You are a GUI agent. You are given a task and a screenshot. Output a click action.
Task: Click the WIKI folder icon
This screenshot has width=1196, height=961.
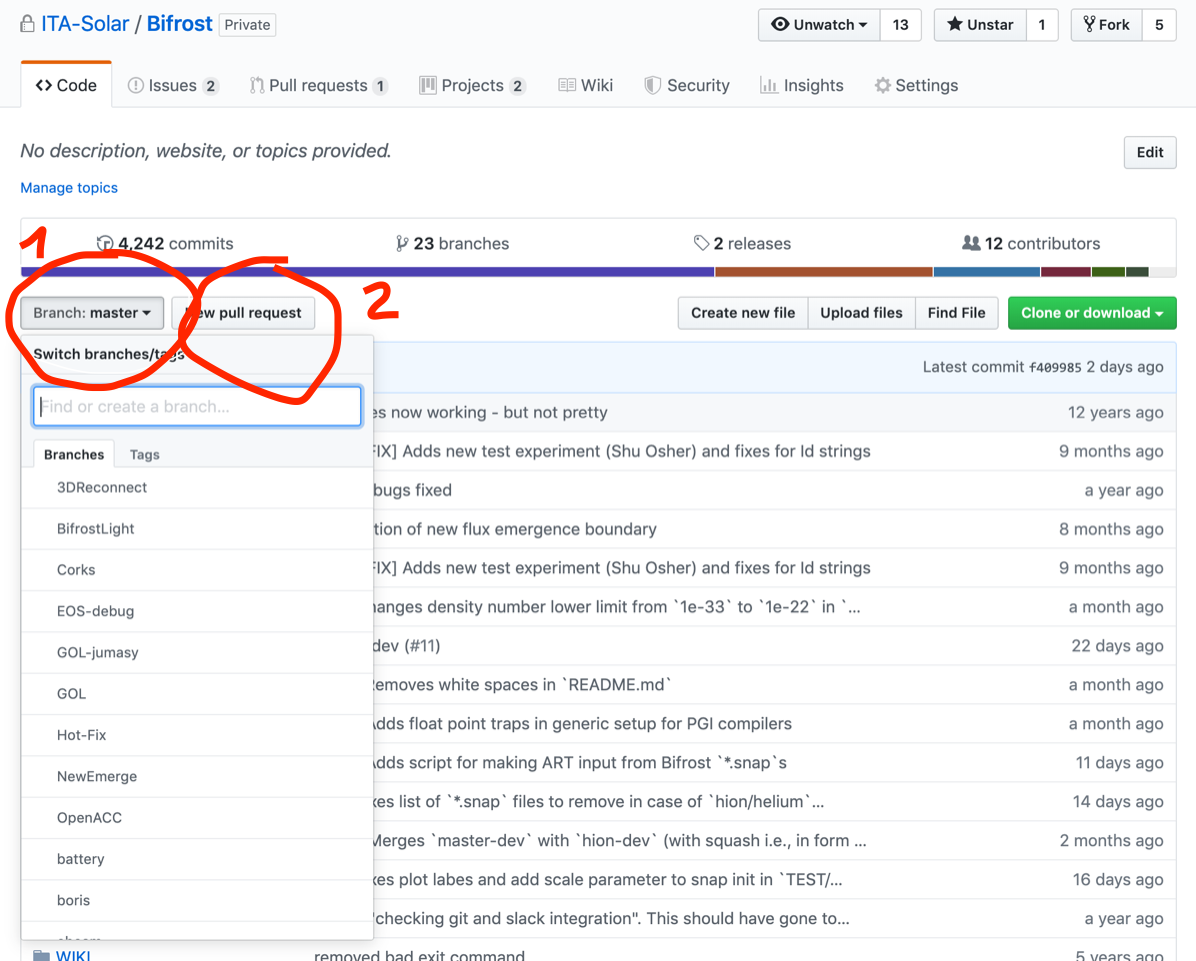(x=41, y=956)
